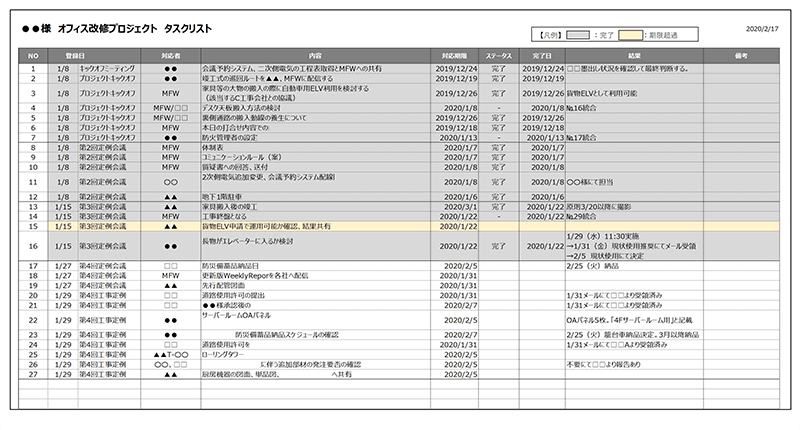Click the ステータス column header
Image resolution: width=800 pixels, height=430 pixels.
point(498,55)
